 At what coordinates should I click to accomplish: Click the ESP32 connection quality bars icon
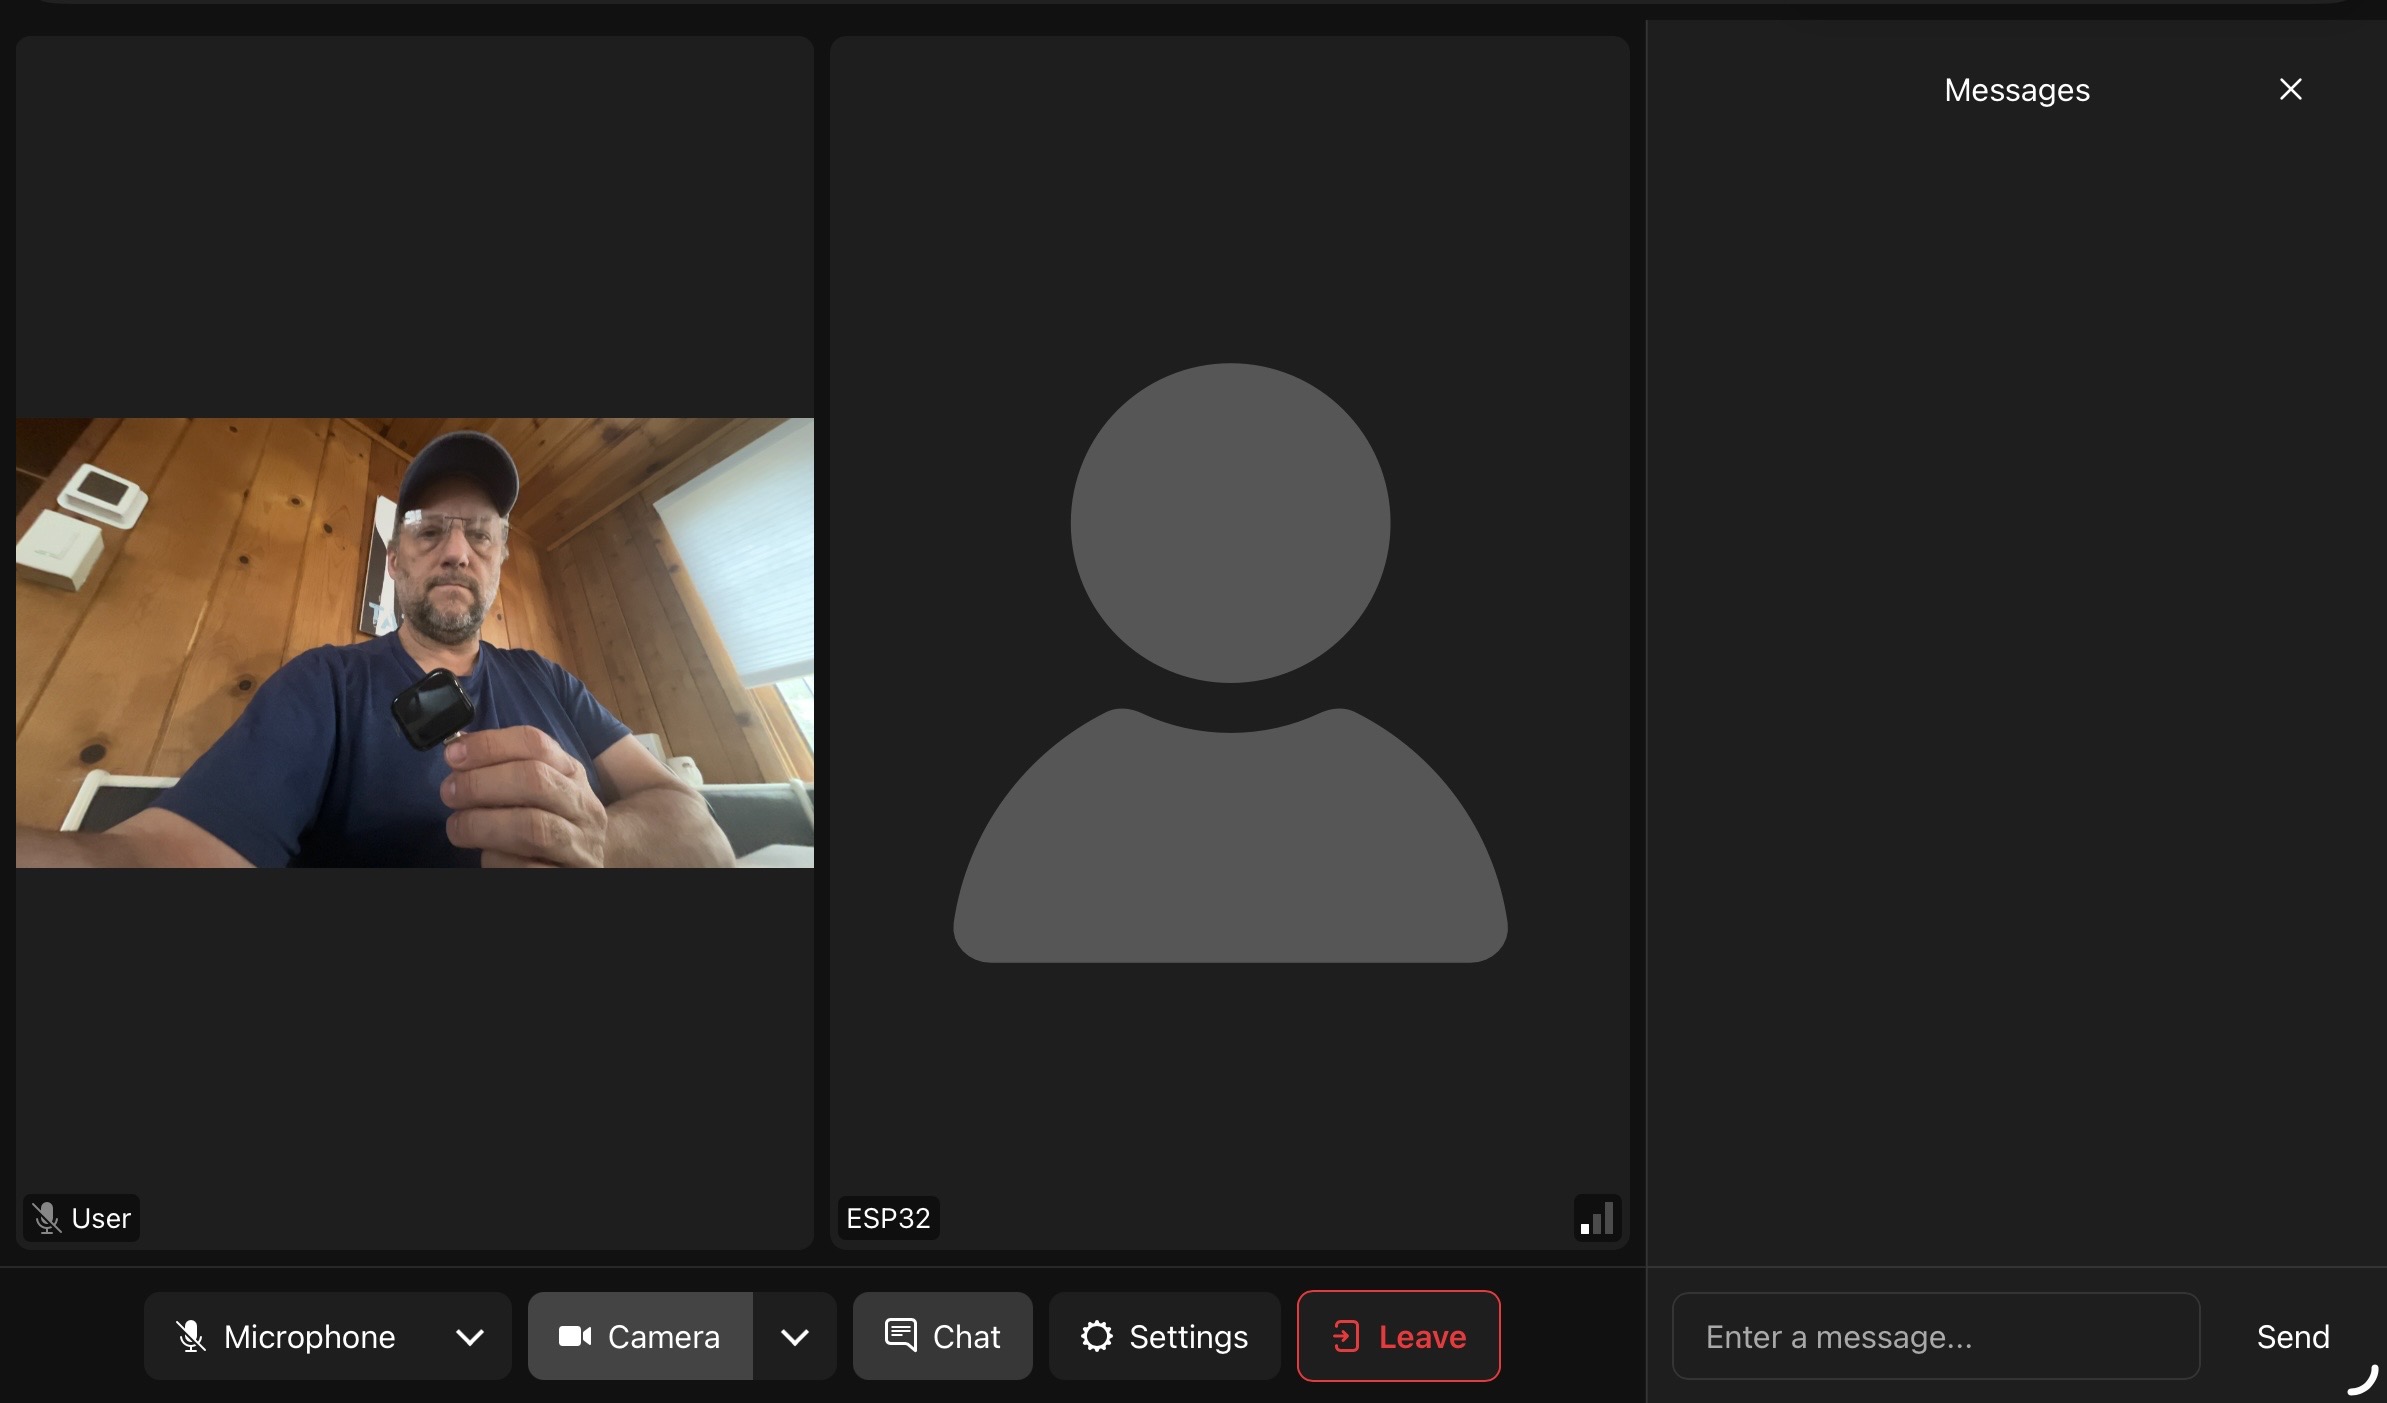tap(1597, 1218)
